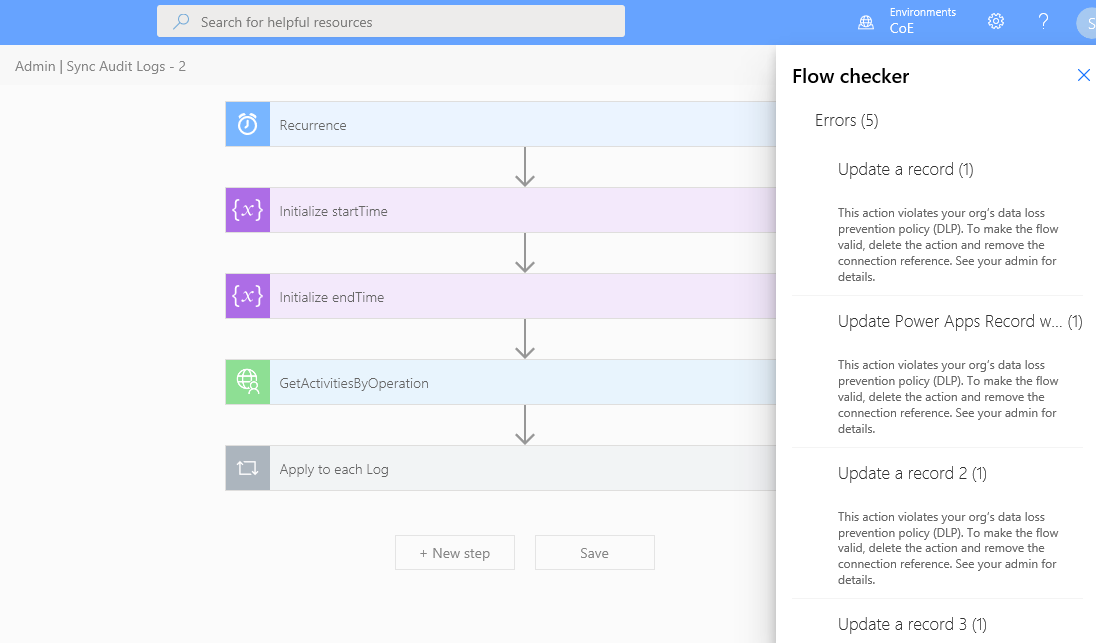The width and height of the screenshot is (1096, 643).
Task: Select the Update a record (1) error entry
Action: tap(905, 169)
